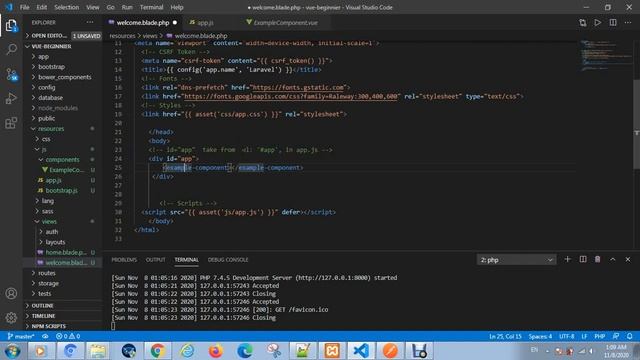Image resolution: width=640 pixels, height=360 pixels.
Task: Open the Terminal menu
Action: click(x=151, y=7)
